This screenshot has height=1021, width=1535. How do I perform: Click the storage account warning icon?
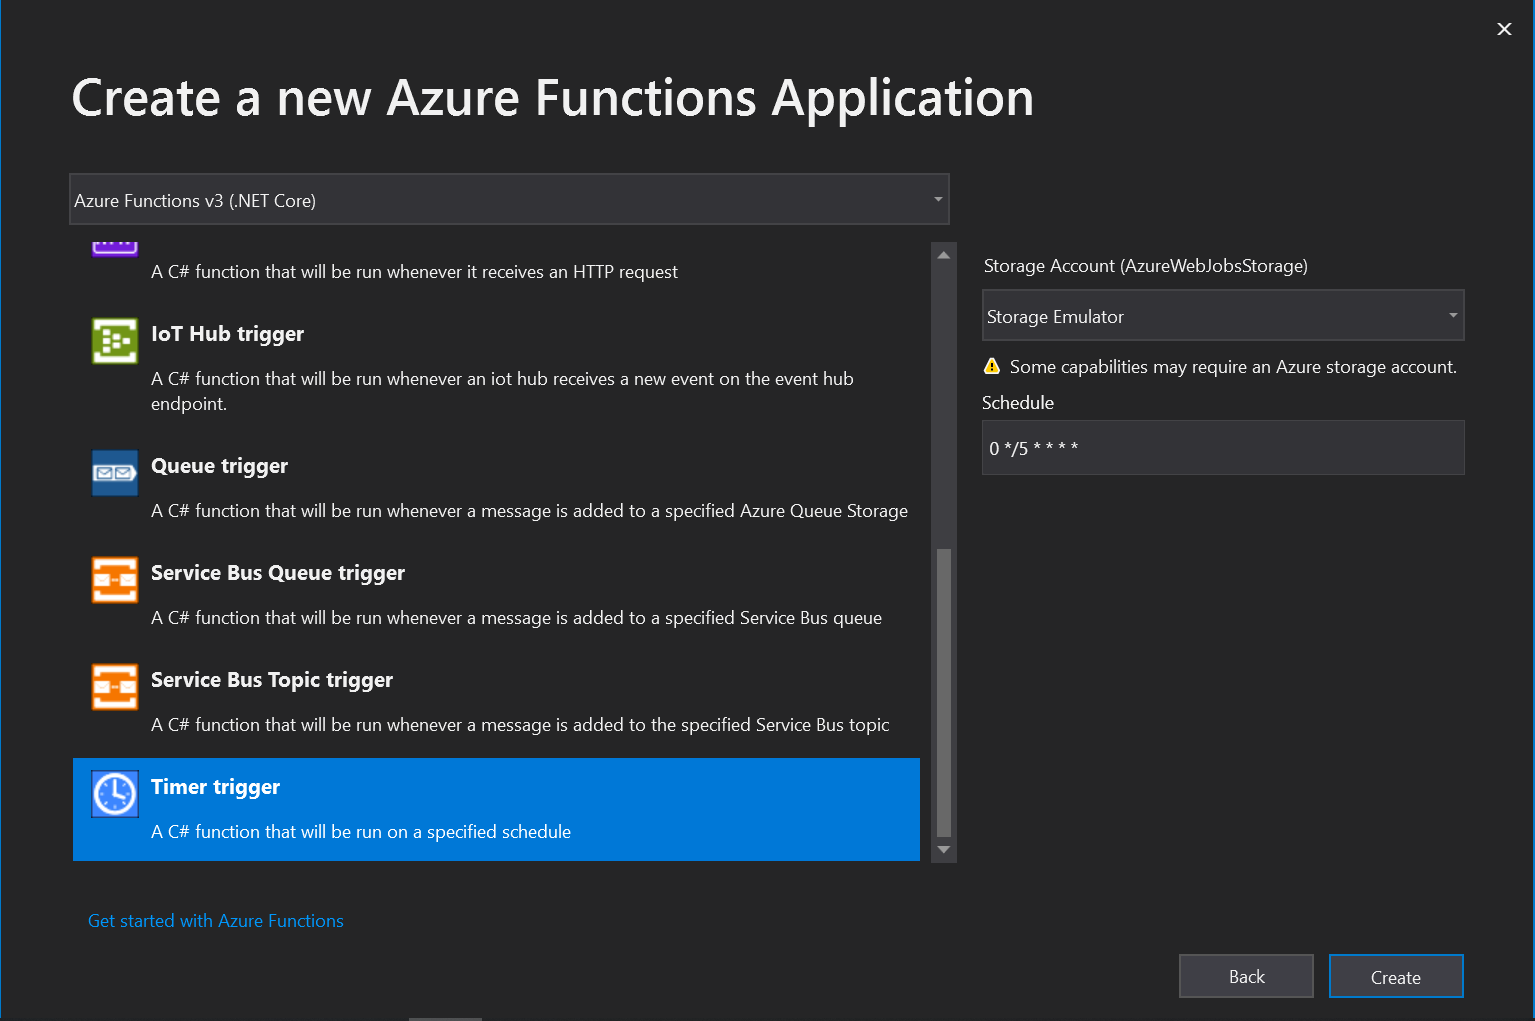click(992, 366)
